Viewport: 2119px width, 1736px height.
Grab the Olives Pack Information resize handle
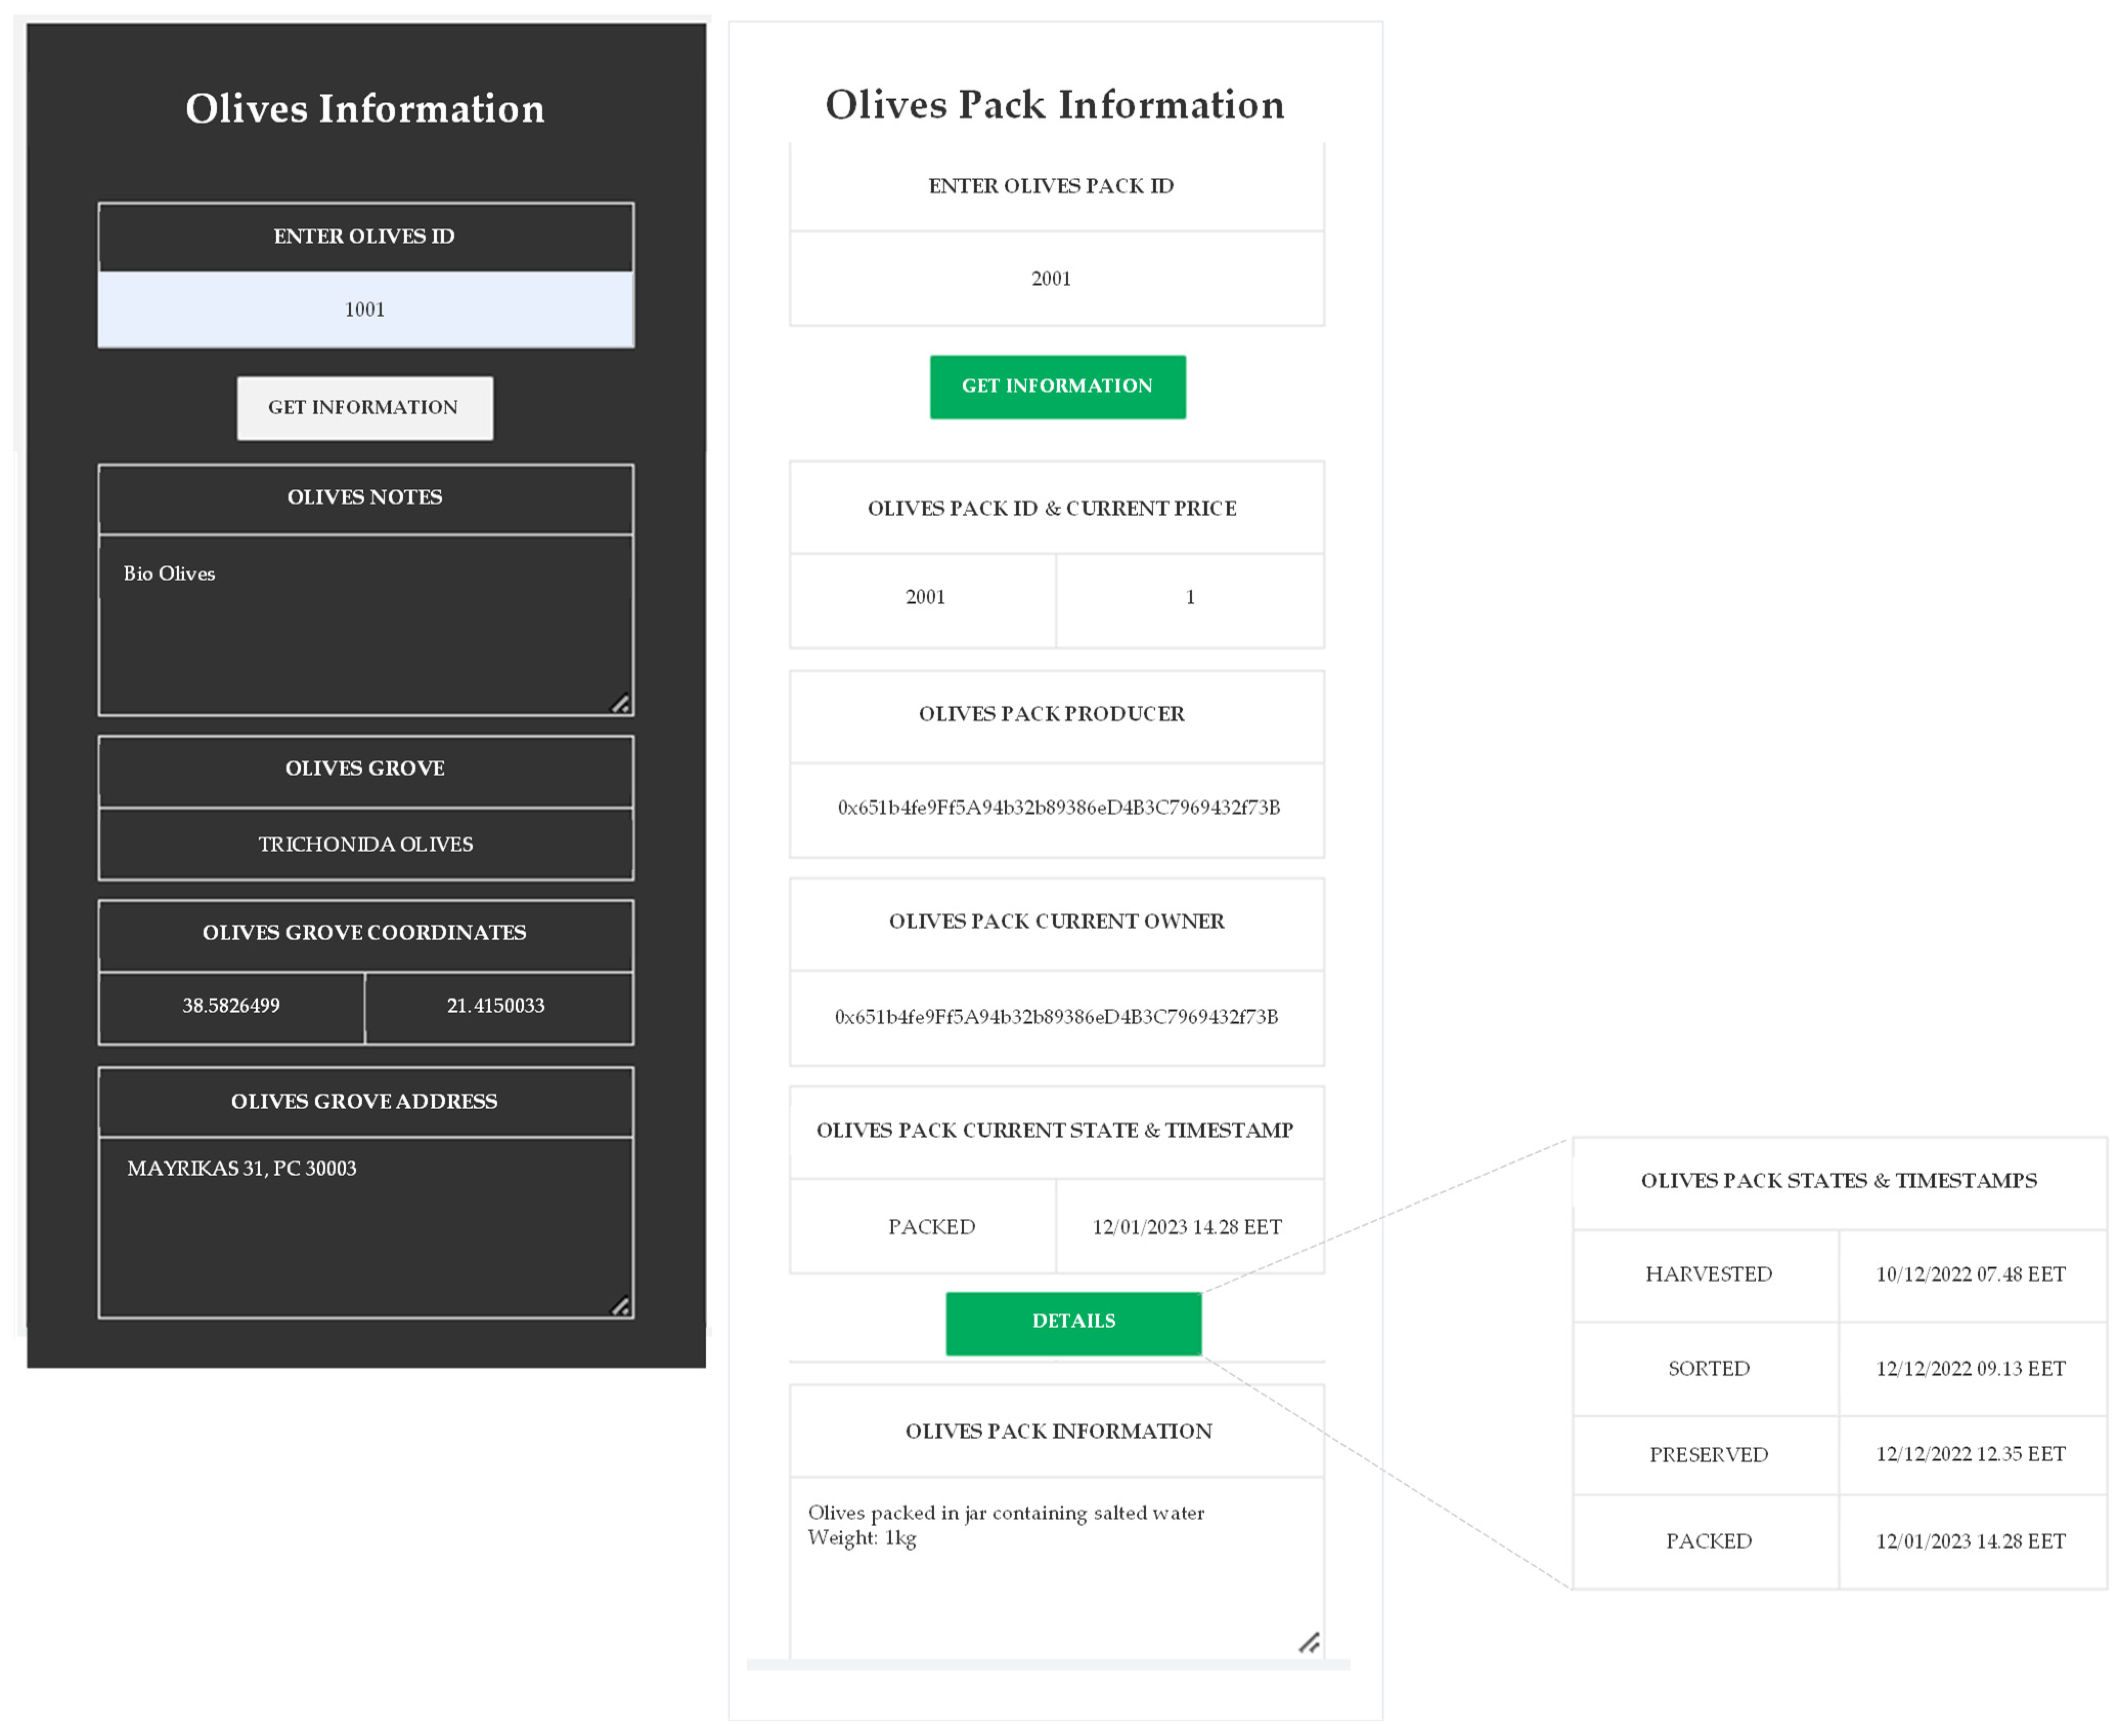click(1309, 1643)
